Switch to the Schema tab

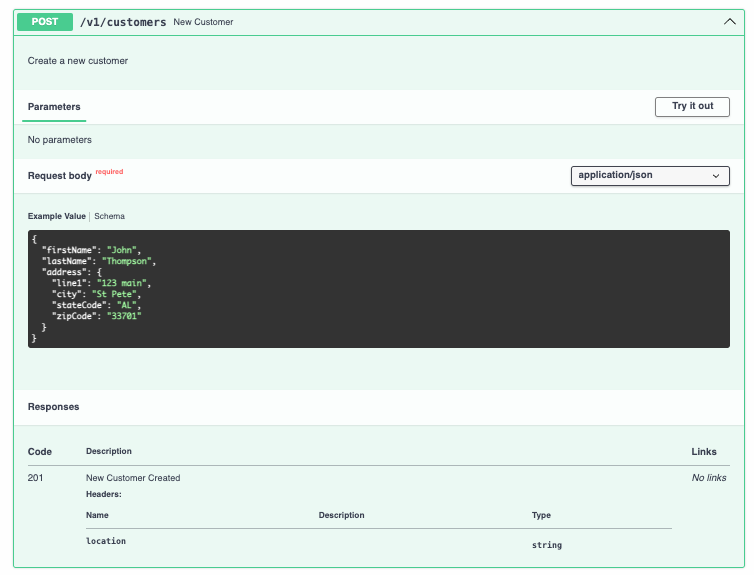coord(110,216)
